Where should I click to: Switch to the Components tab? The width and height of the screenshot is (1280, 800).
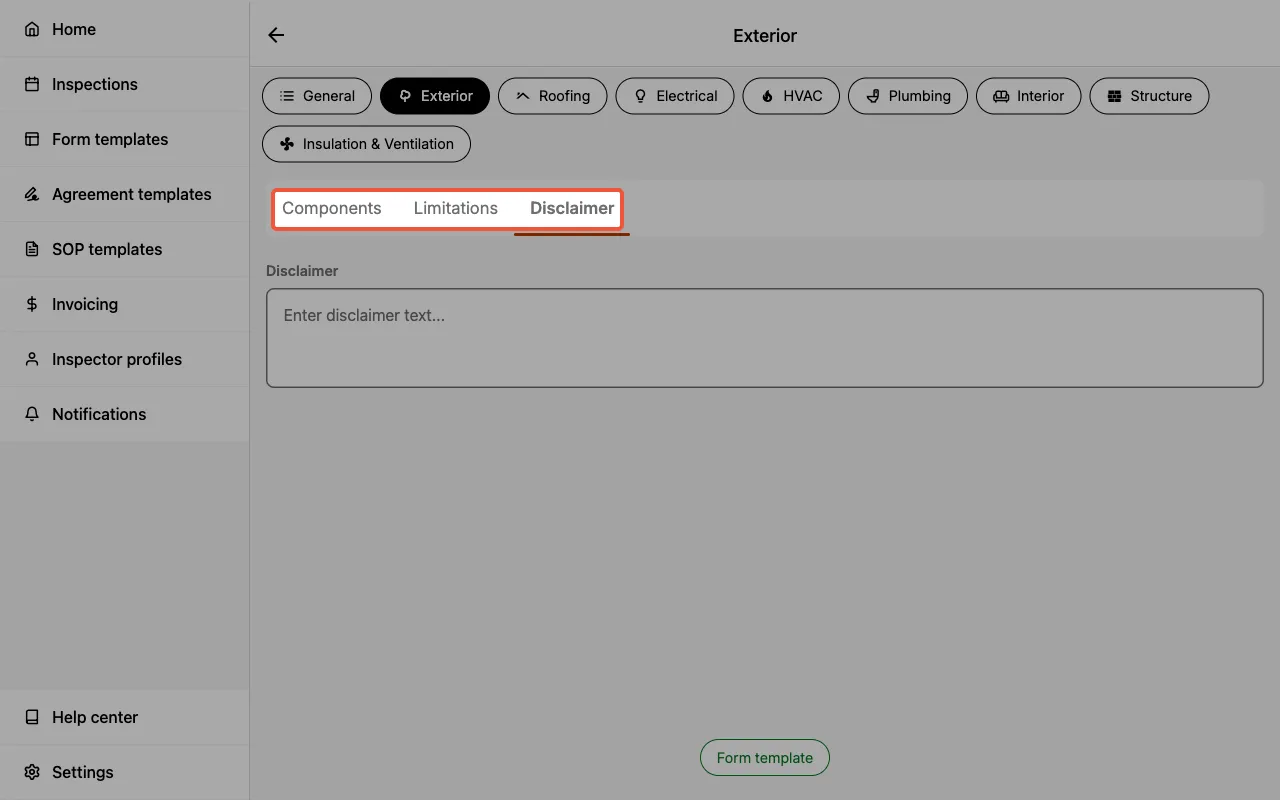332,208
